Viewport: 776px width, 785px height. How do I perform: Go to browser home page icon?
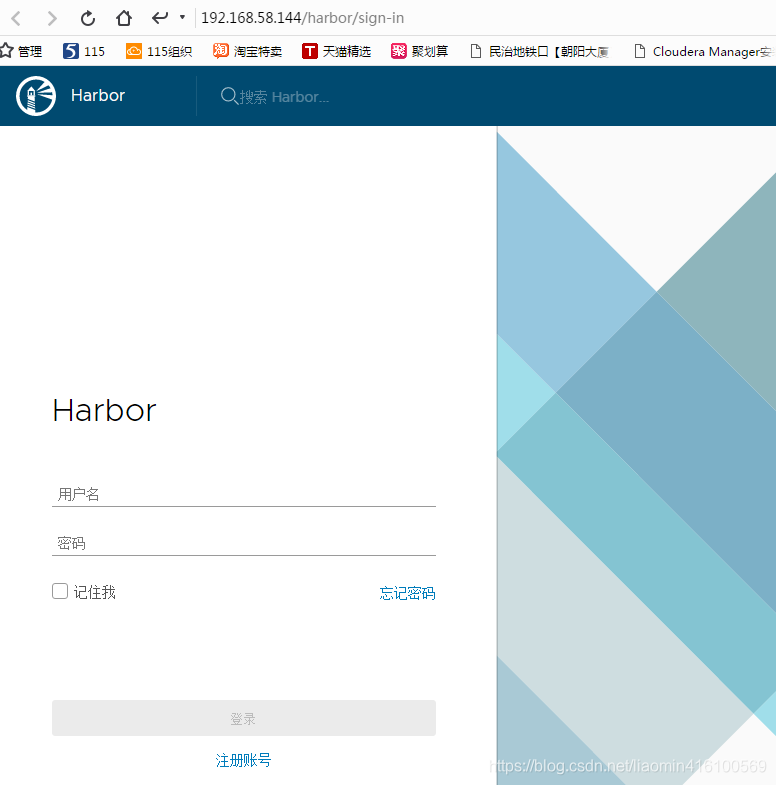coord(124,19)
